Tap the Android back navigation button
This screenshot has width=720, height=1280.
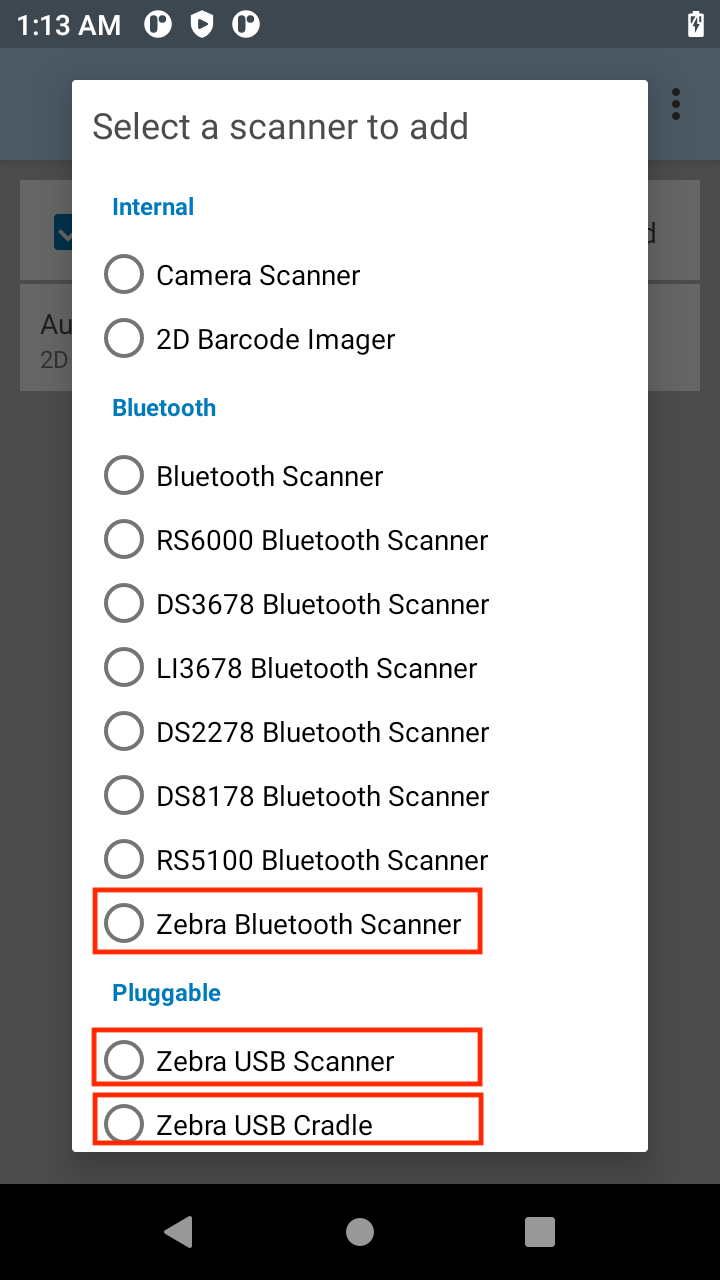point(179,1232)
